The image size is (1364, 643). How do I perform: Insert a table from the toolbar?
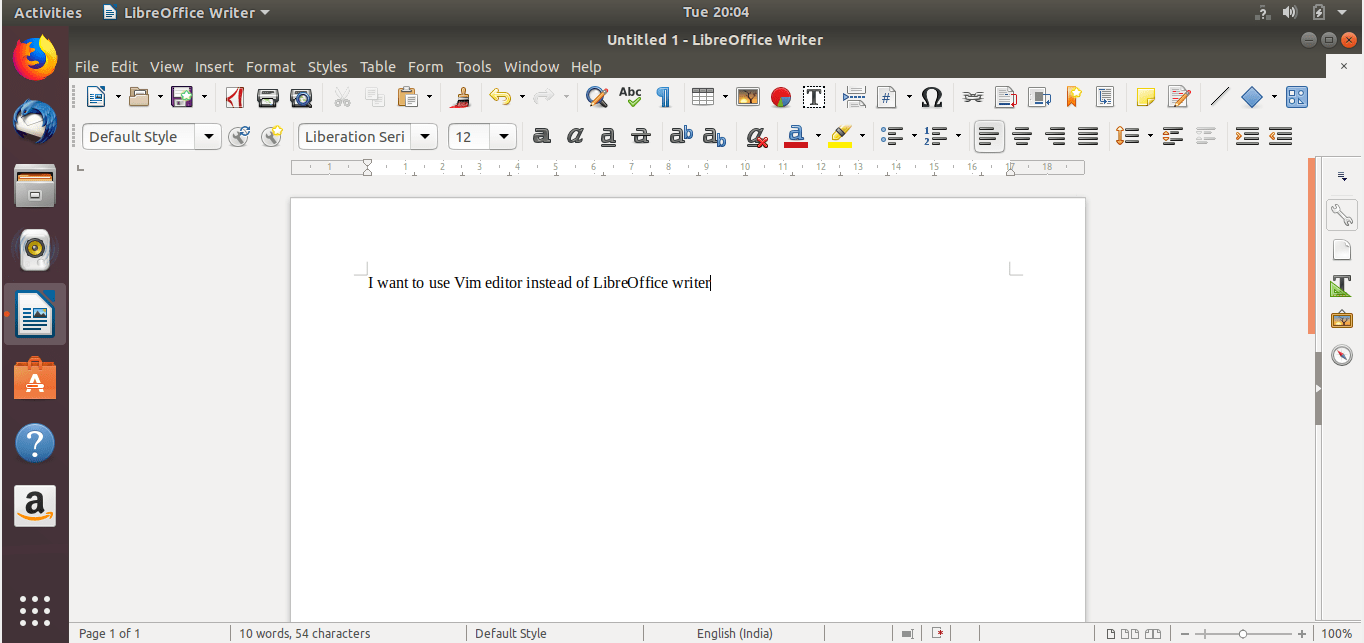703,97
